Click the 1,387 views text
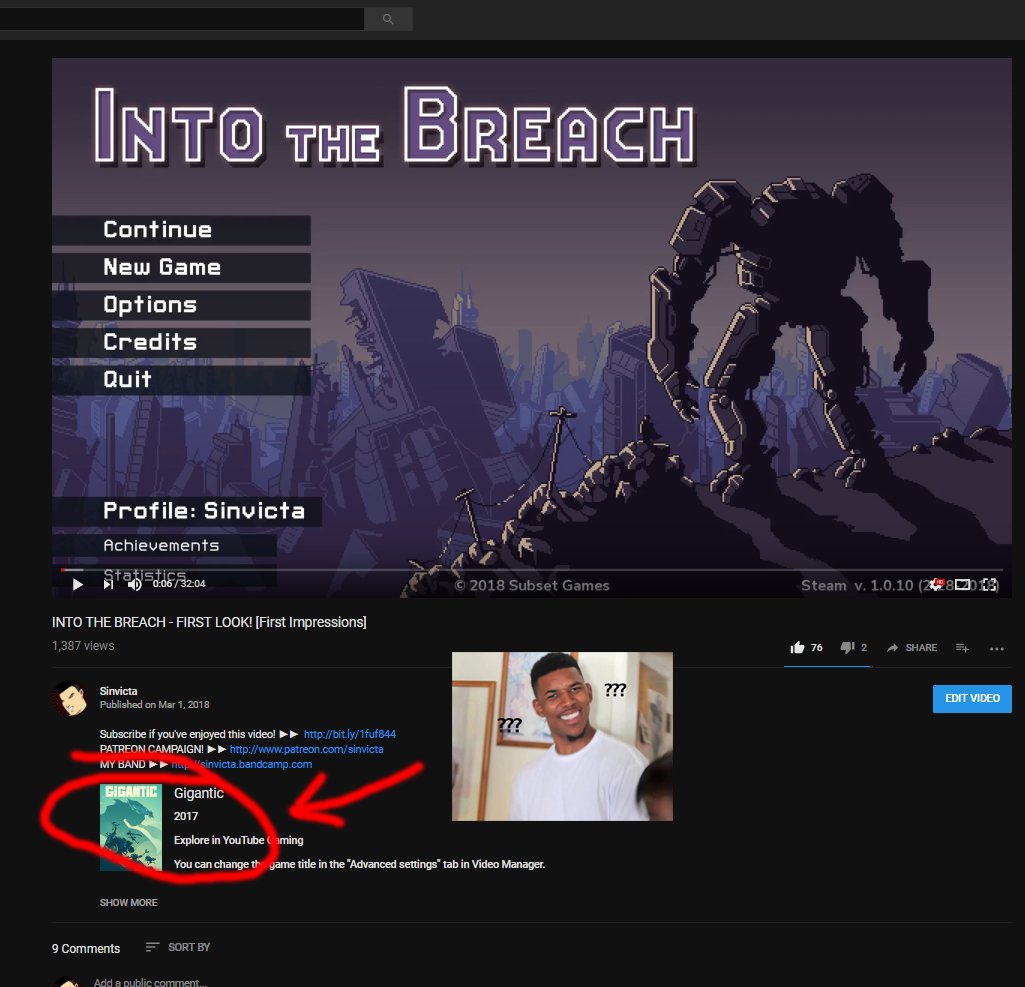The image size is (1025, 987). click(x=83, y=646)
